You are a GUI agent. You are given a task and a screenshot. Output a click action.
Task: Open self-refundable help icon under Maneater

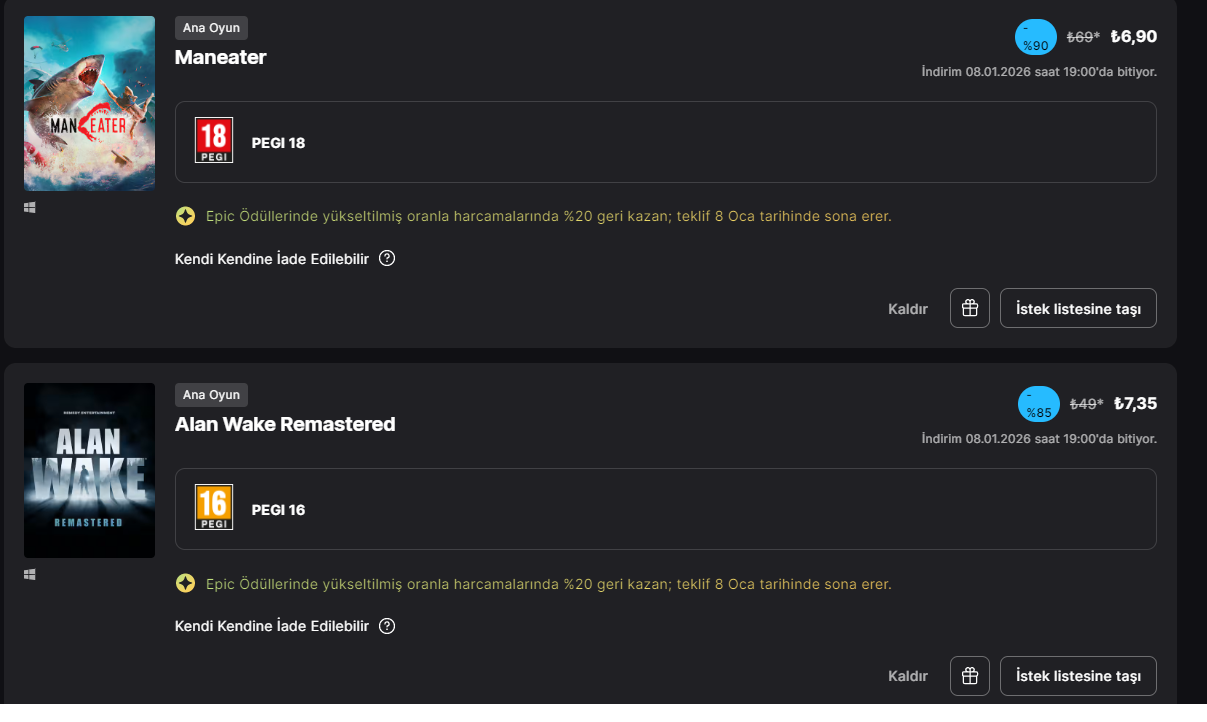[387, 259]
